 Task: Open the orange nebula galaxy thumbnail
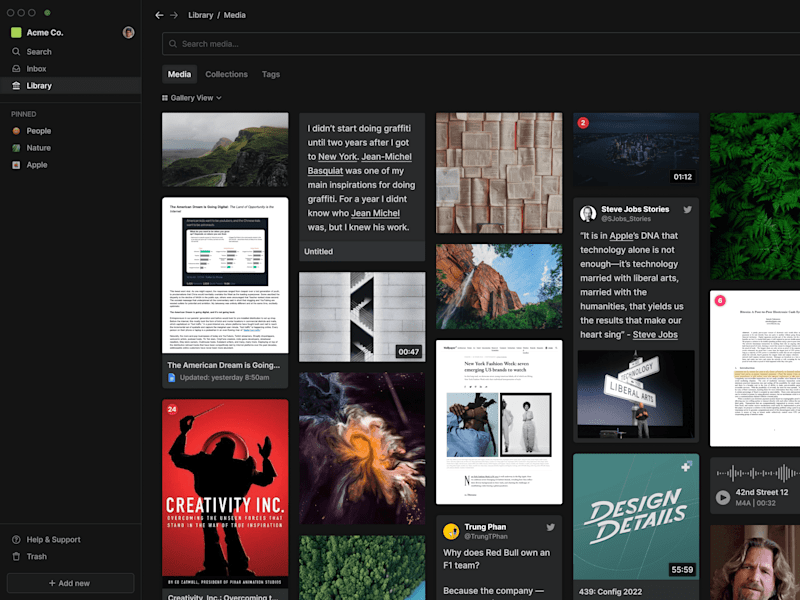[362, 448]
